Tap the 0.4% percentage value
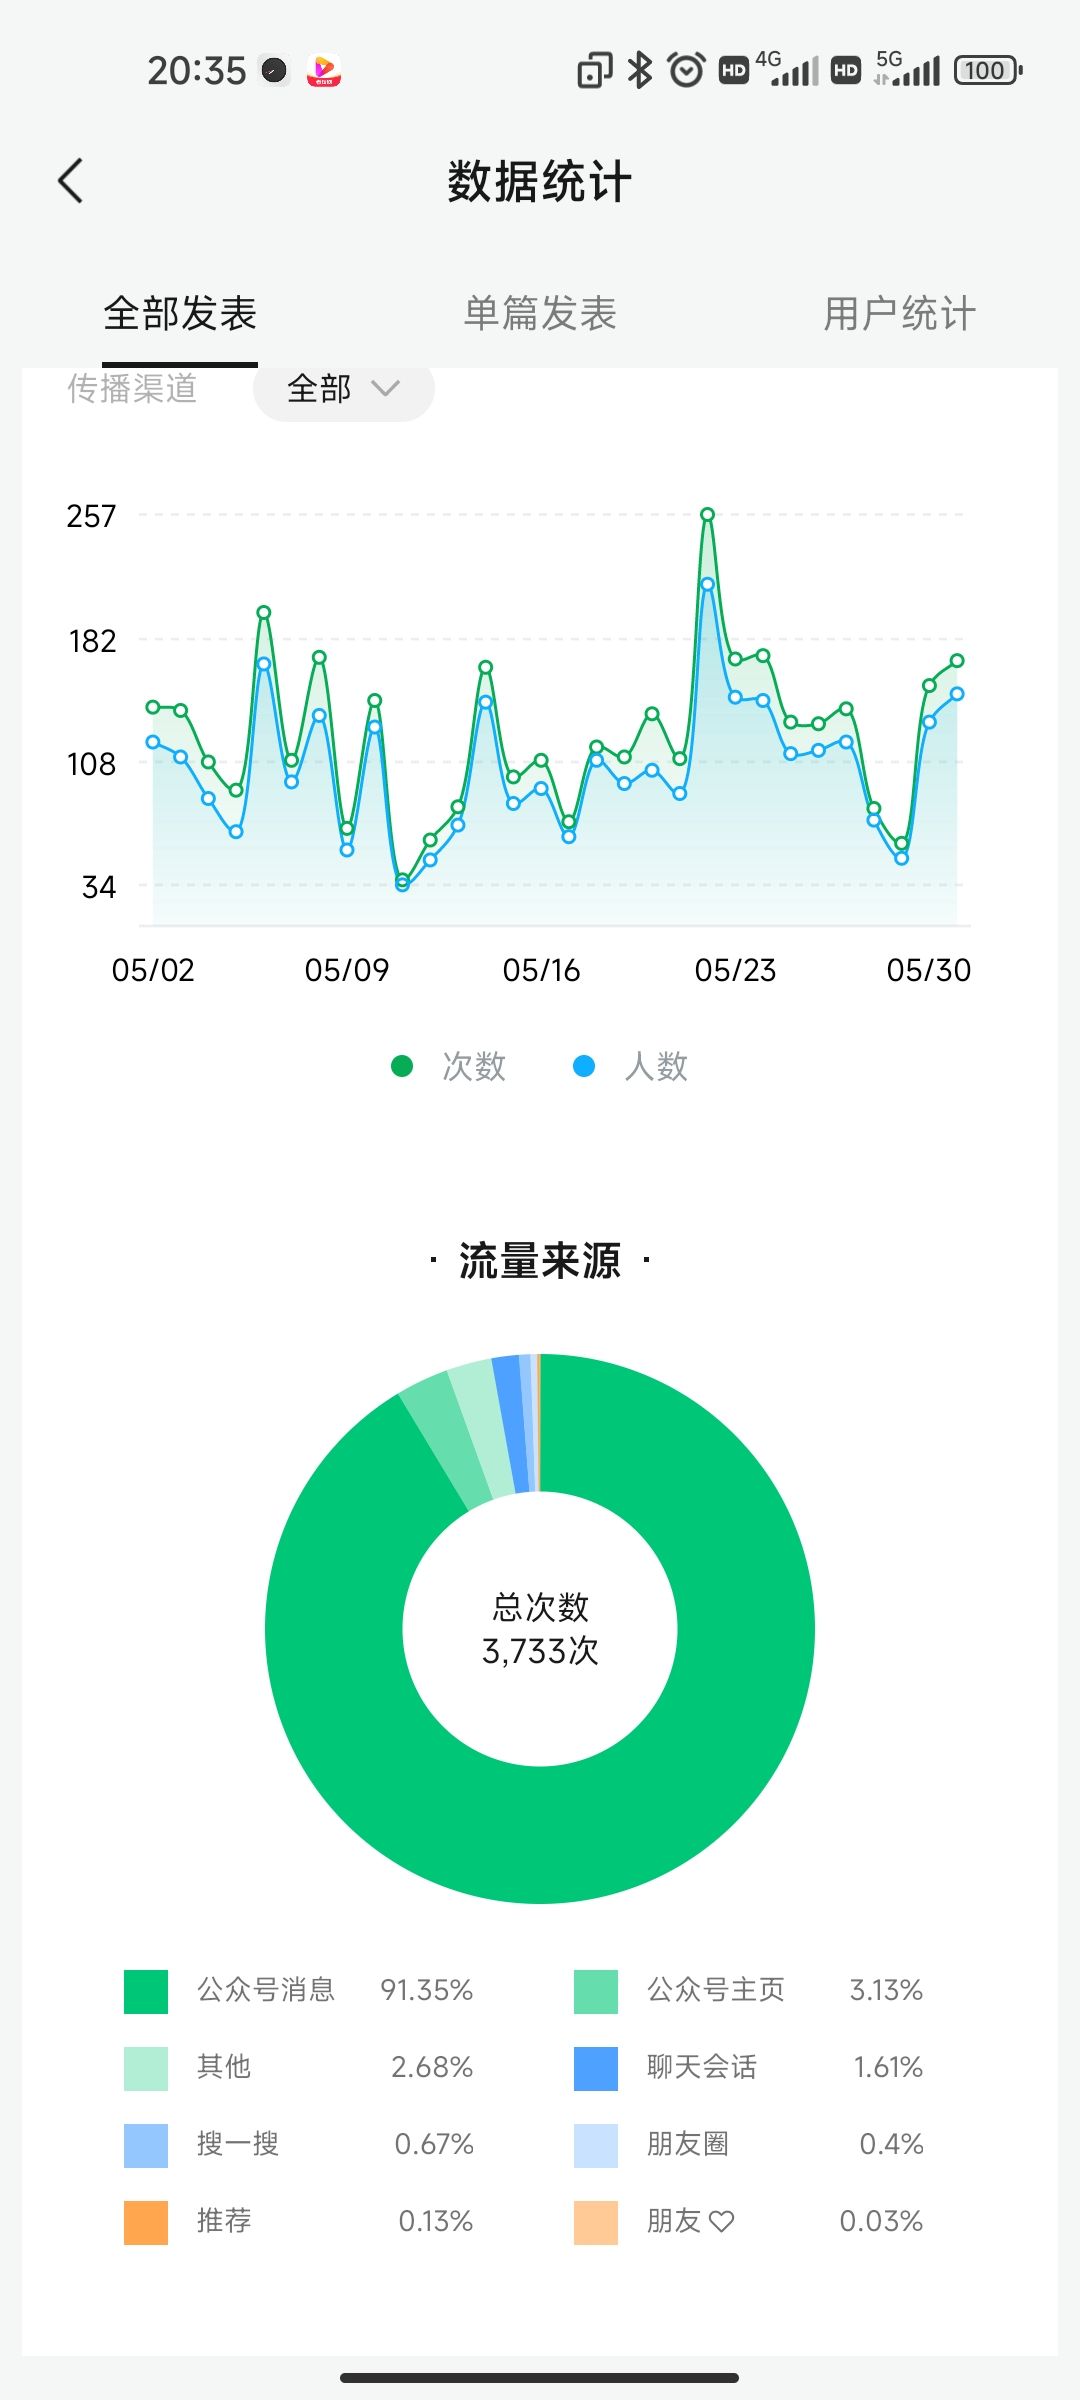 (892, 2144)
